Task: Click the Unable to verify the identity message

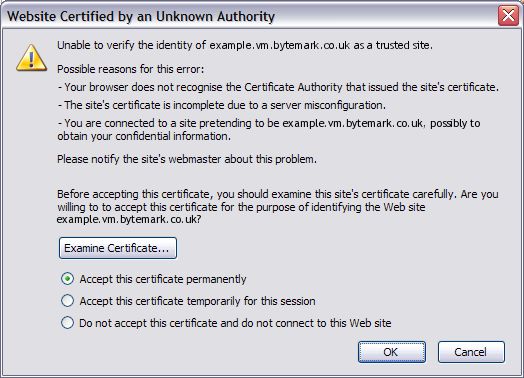Action: click(245, 45)
